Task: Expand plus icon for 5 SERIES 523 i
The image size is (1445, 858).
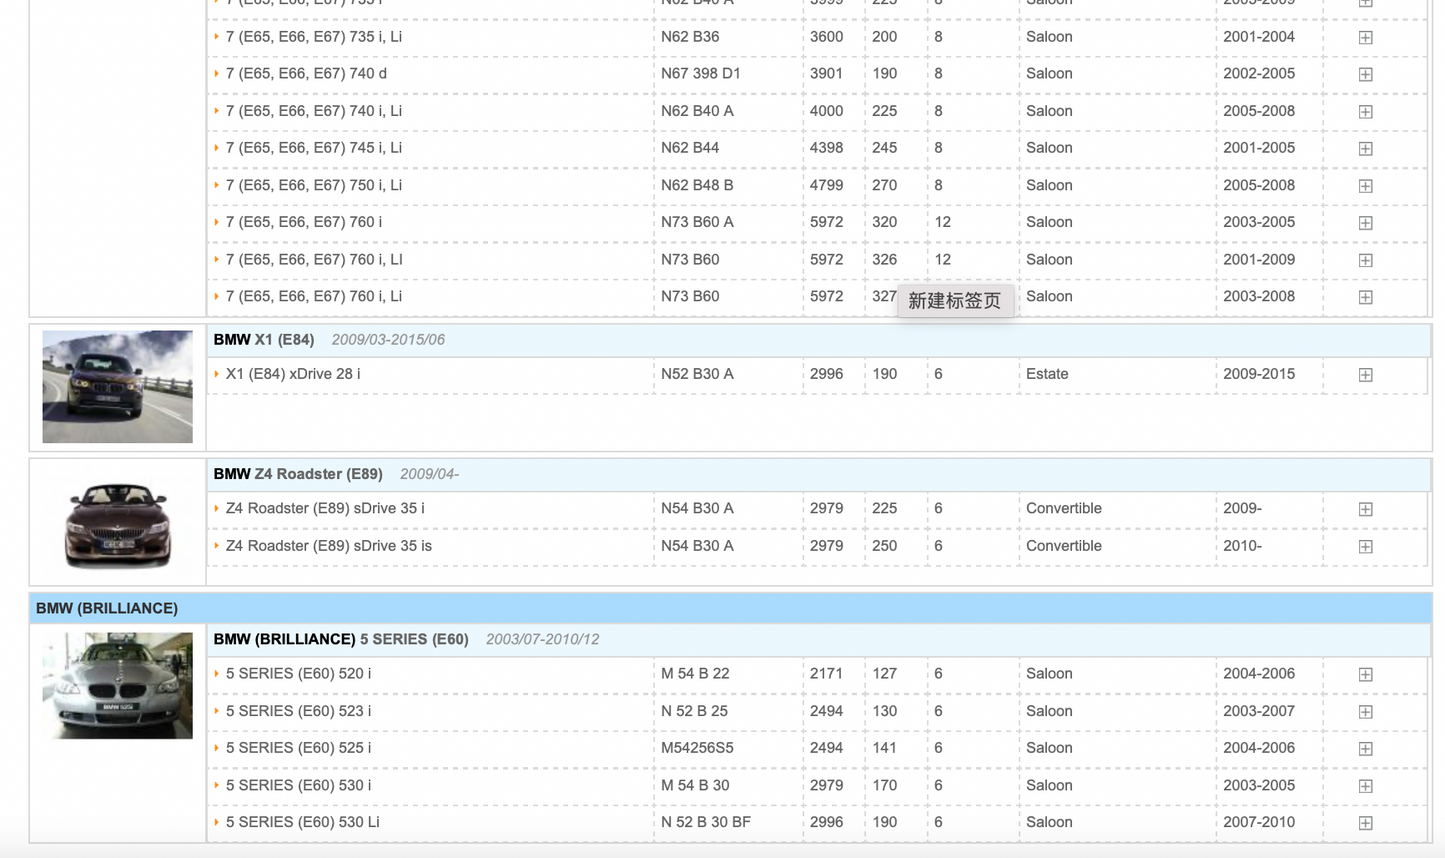Action: [1365, 711]
